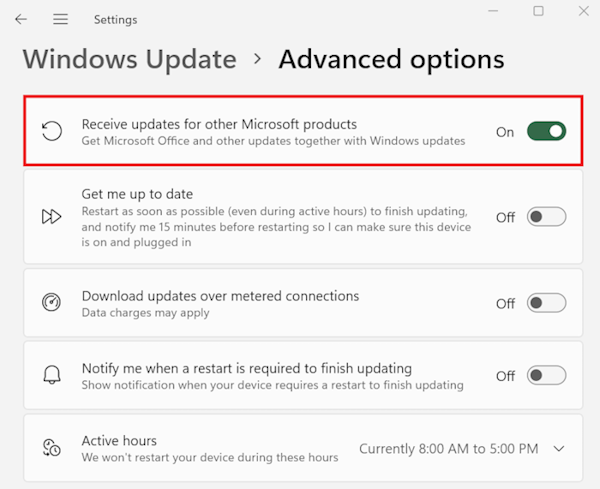Click the bell icon for restart notification
Screen dimensions: 600x489
[51, 376]
